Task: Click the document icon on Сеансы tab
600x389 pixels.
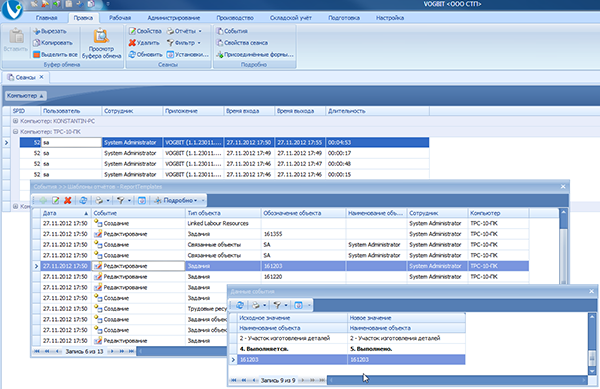Action: (11, 77)
